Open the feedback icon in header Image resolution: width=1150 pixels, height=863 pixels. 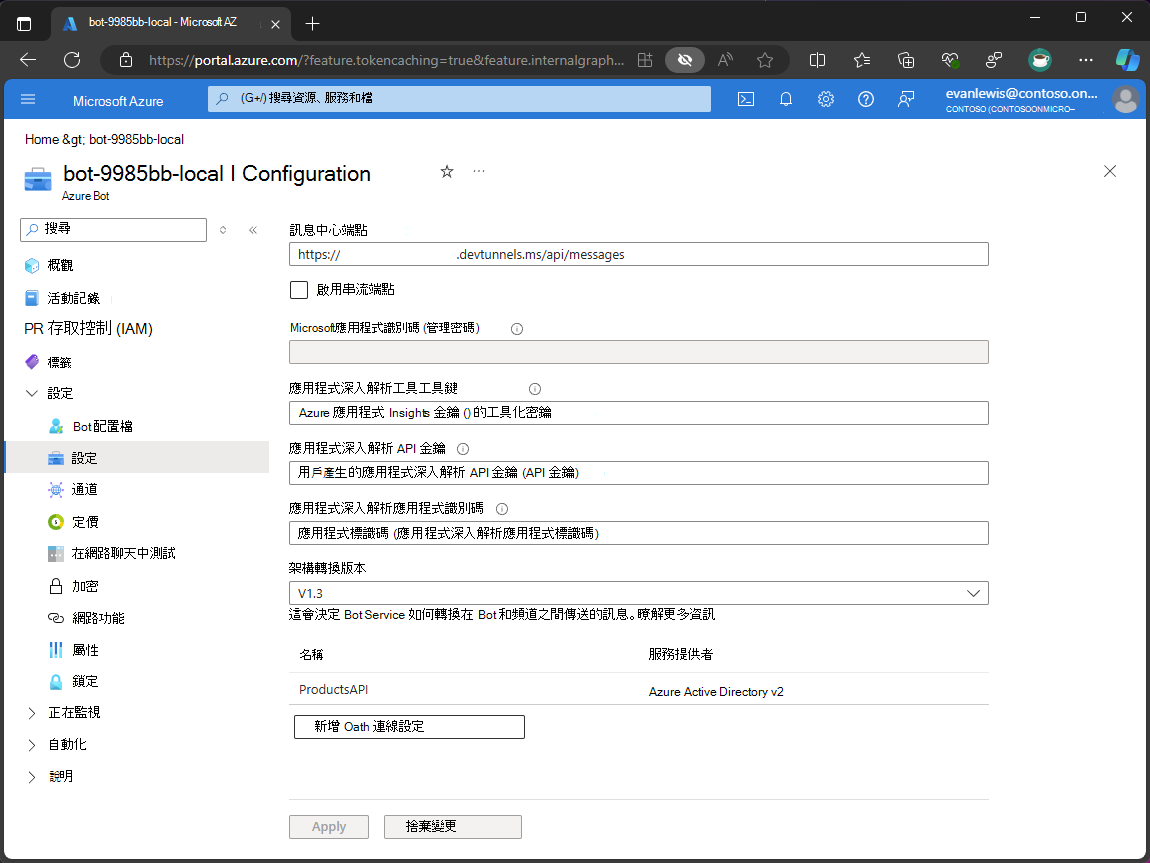click(906, 99)
